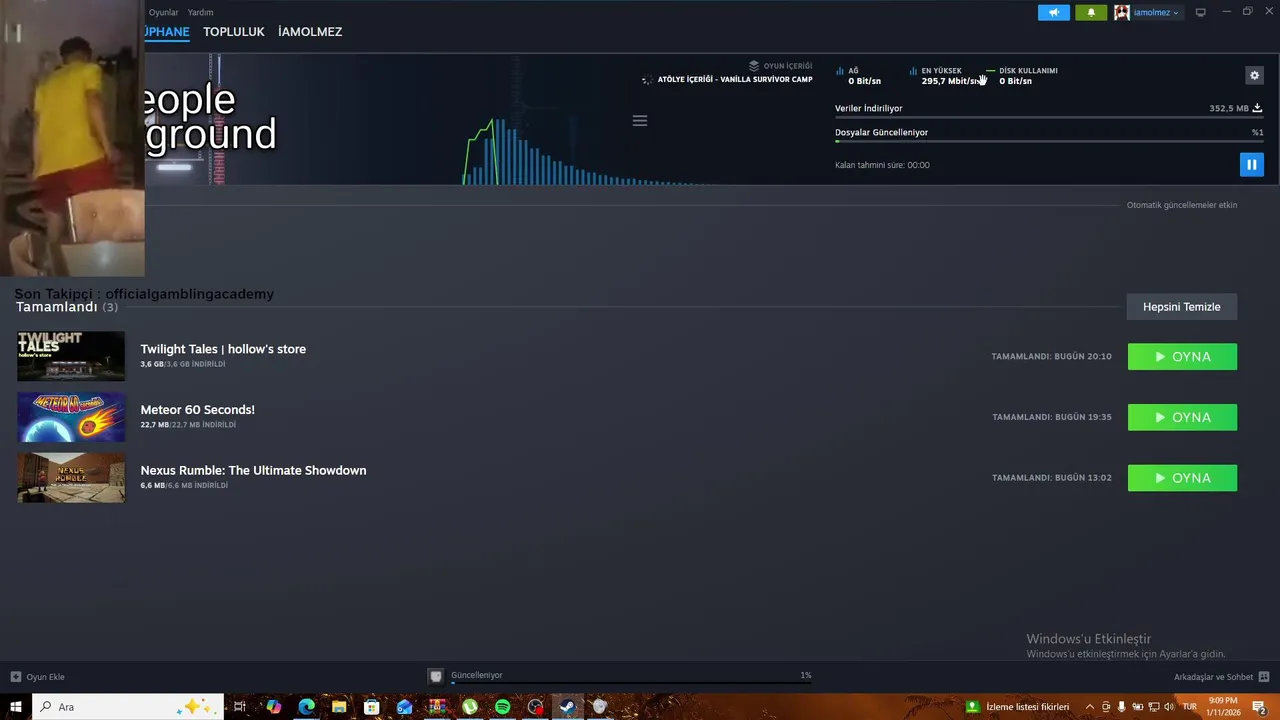1280x720 pixels.
Task: Click the Ara taskbar search box
Action: 128,707
